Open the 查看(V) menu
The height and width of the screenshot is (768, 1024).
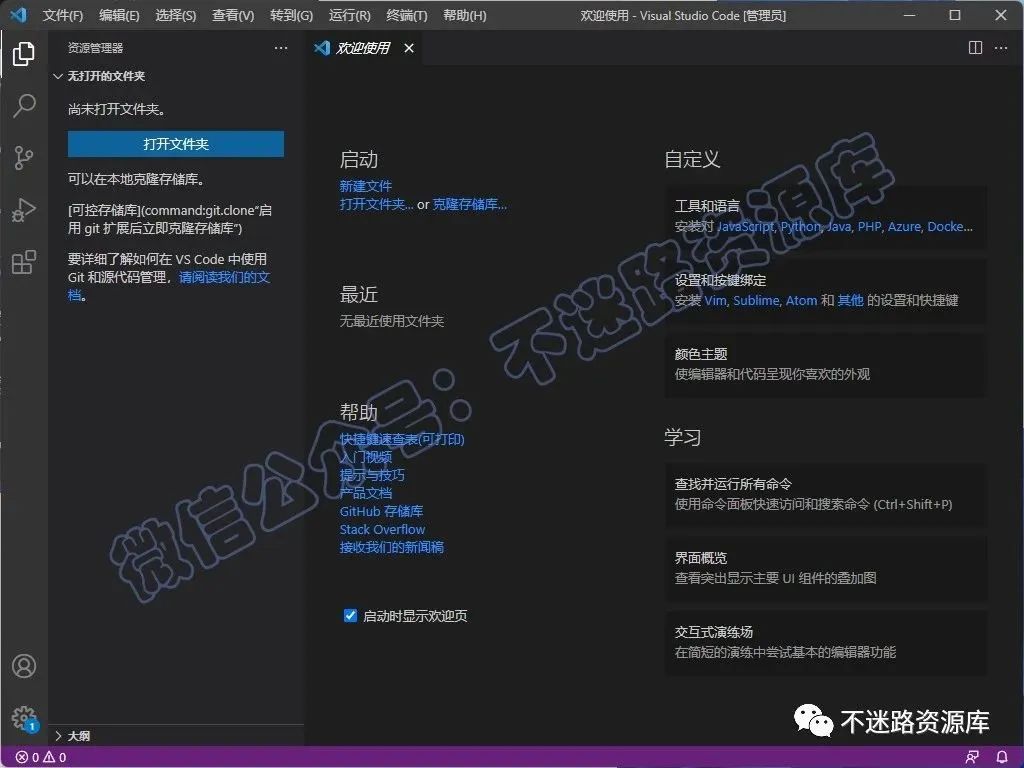(x=233, y=15)
